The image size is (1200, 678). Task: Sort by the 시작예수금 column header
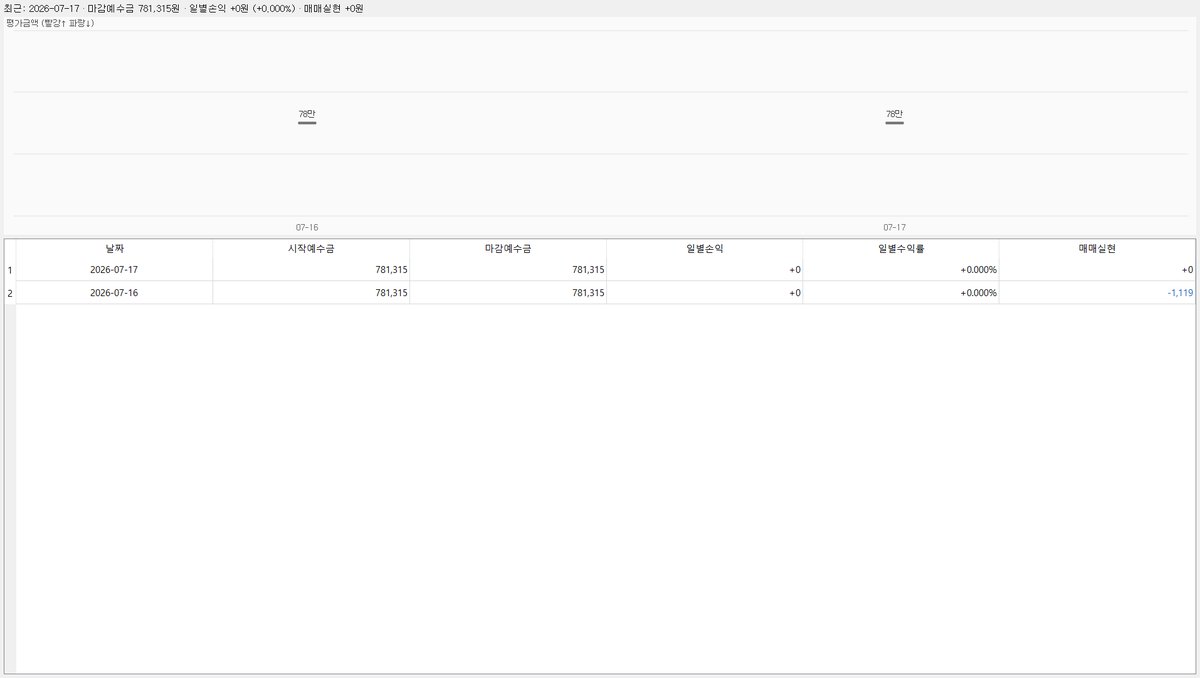[x=311, y=248]
